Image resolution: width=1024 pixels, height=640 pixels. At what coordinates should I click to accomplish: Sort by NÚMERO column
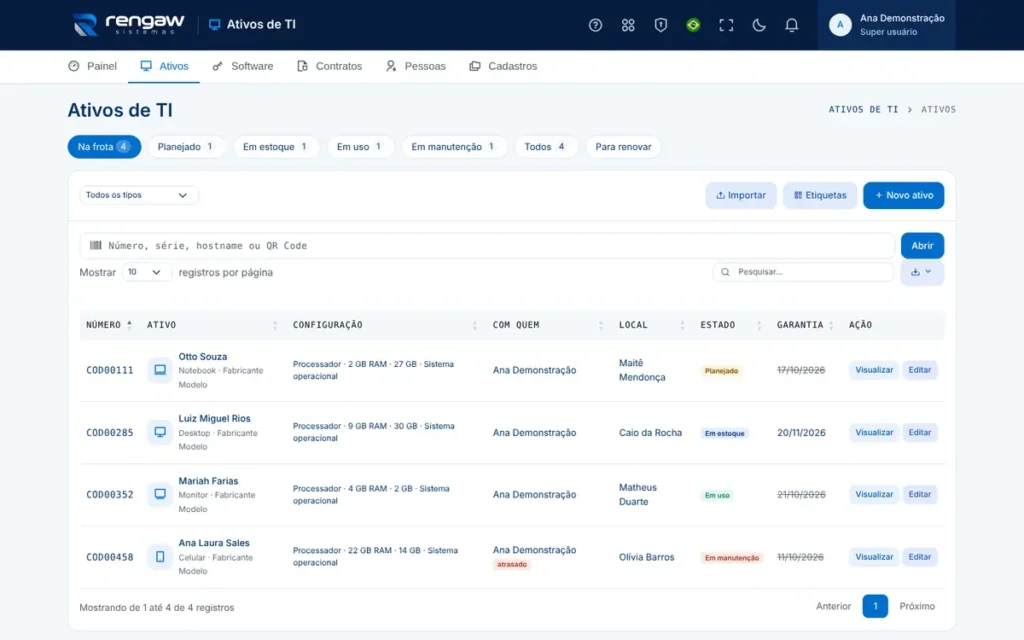point(108,325)
